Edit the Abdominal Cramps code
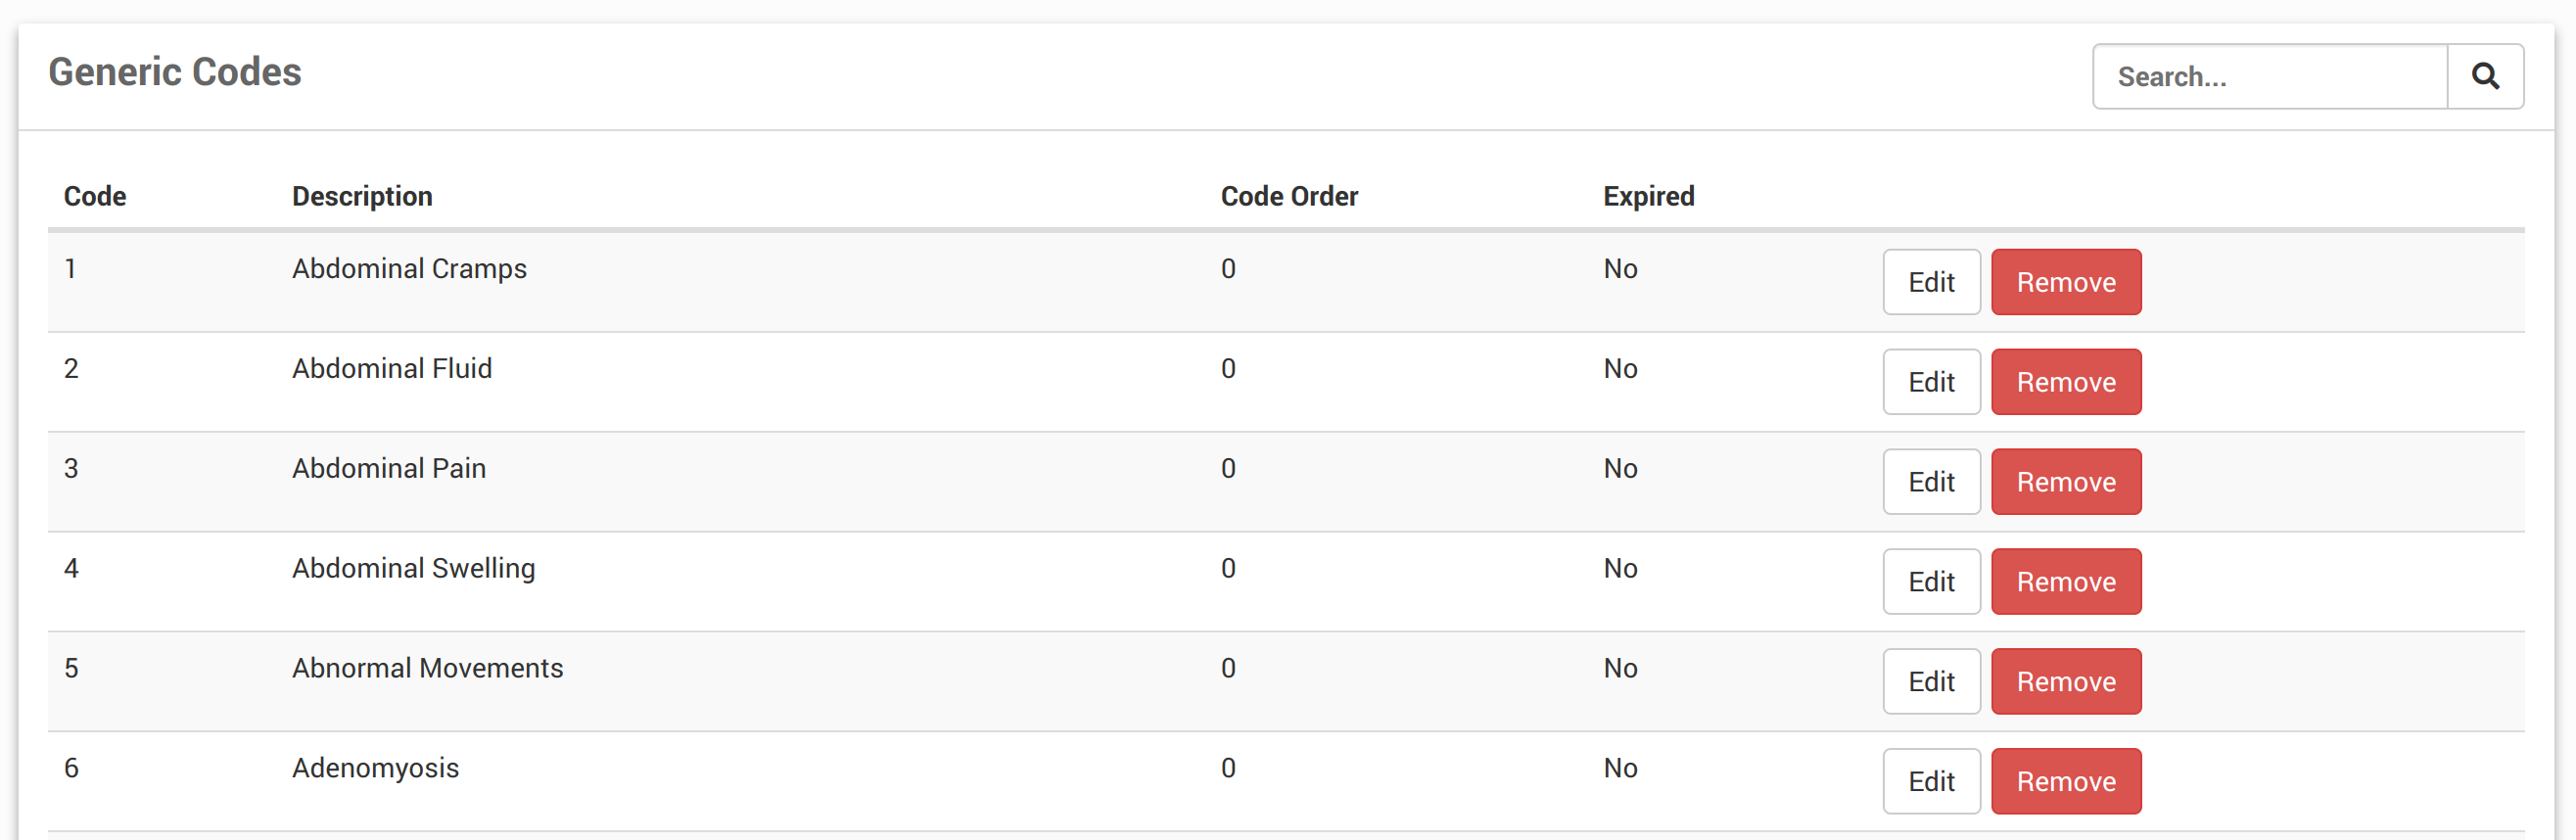 point(1930,282)
